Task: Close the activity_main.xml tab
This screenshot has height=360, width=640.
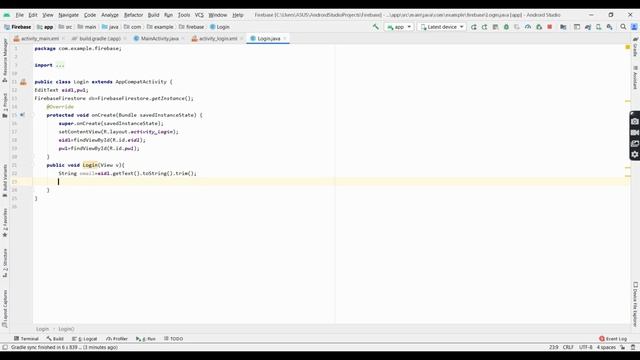Action: click(63, 38)
